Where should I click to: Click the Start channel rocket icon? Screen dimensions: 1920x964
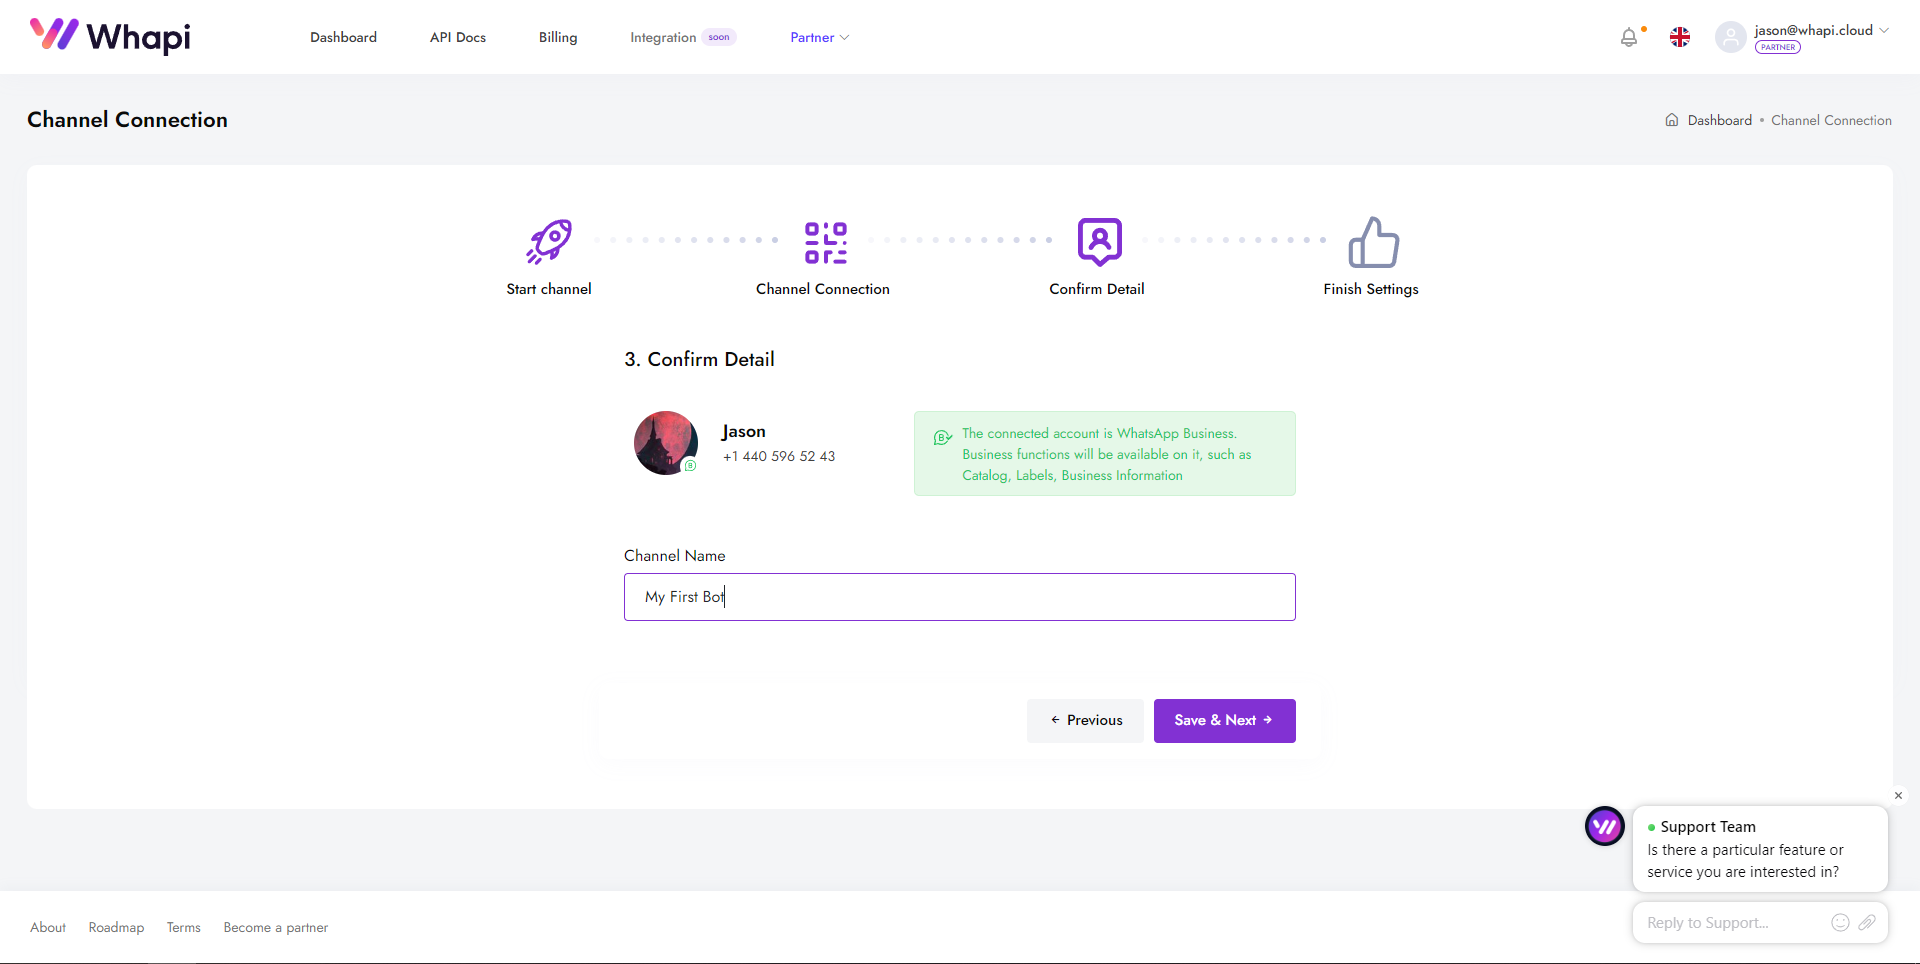coord(549,242)
